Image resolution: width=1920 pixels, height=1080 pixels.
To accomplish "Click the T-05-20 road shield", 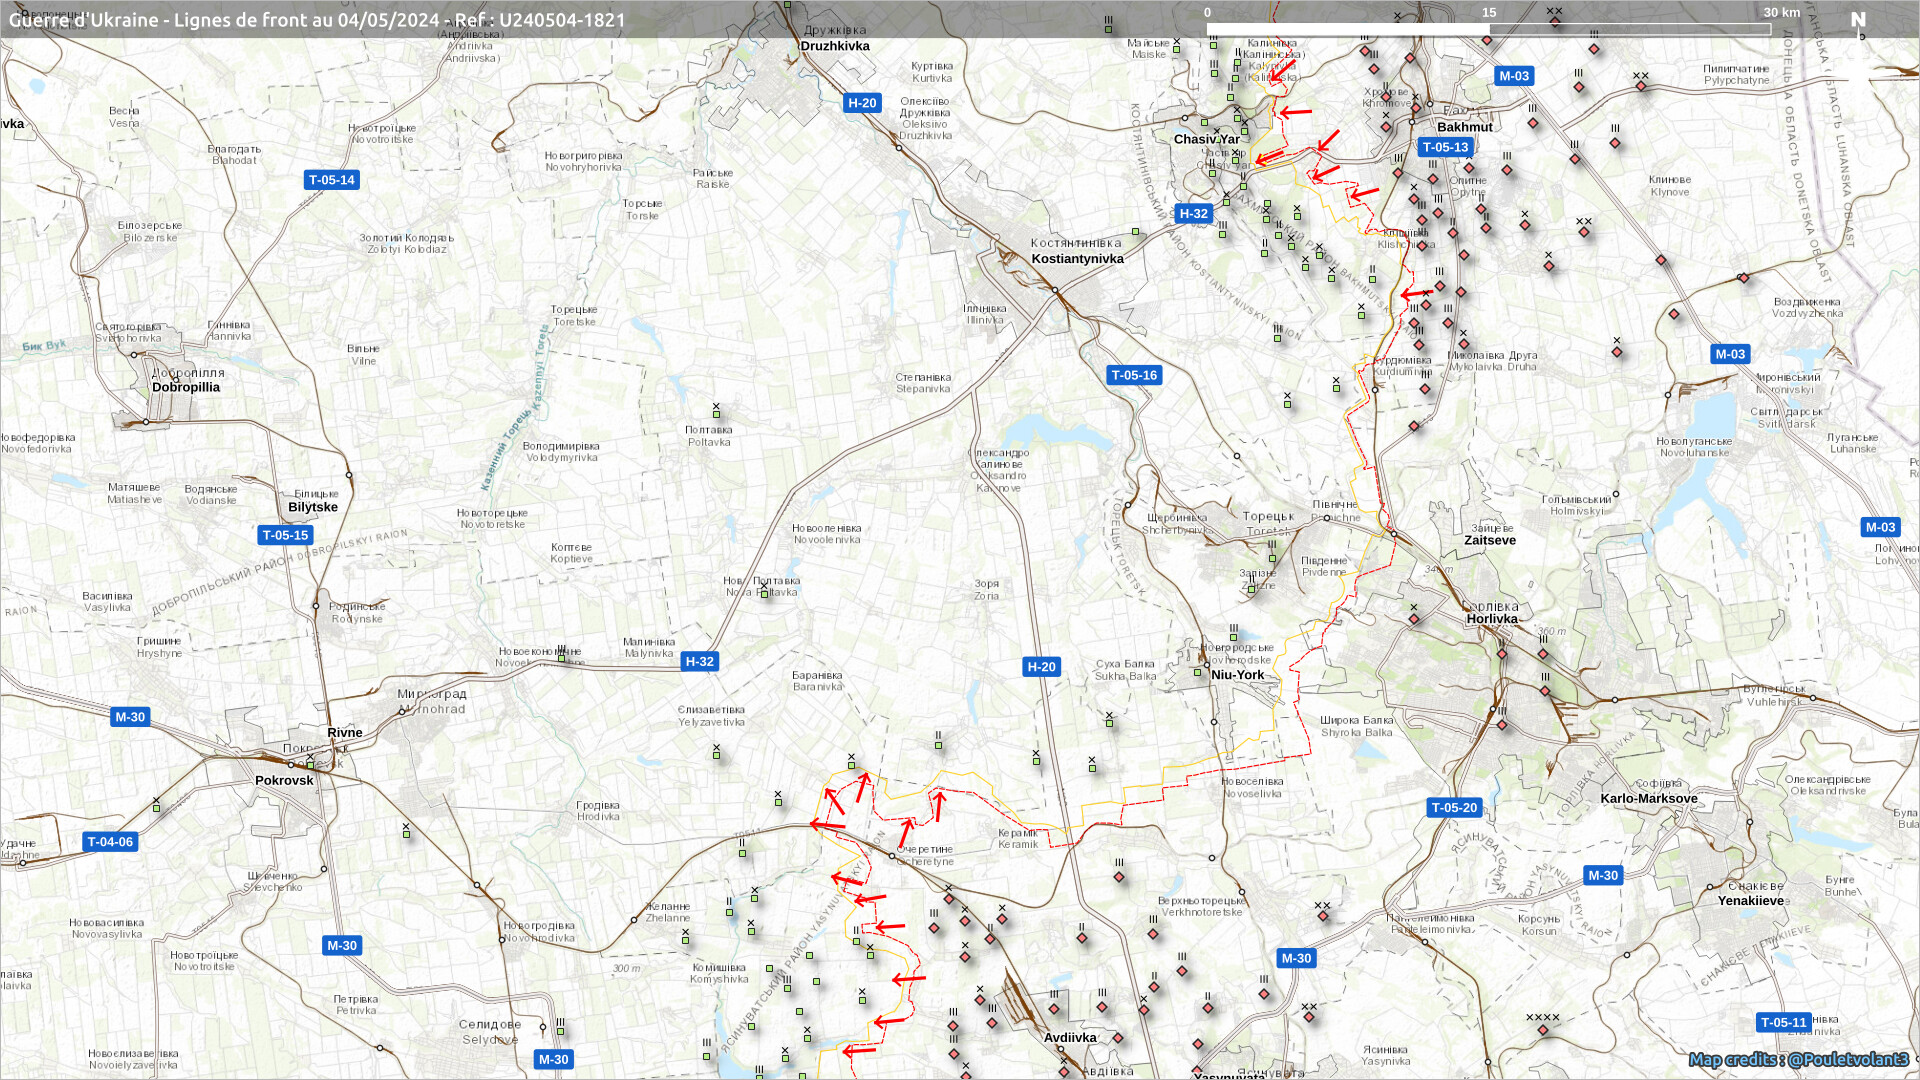I will (x=1453, y=807).
